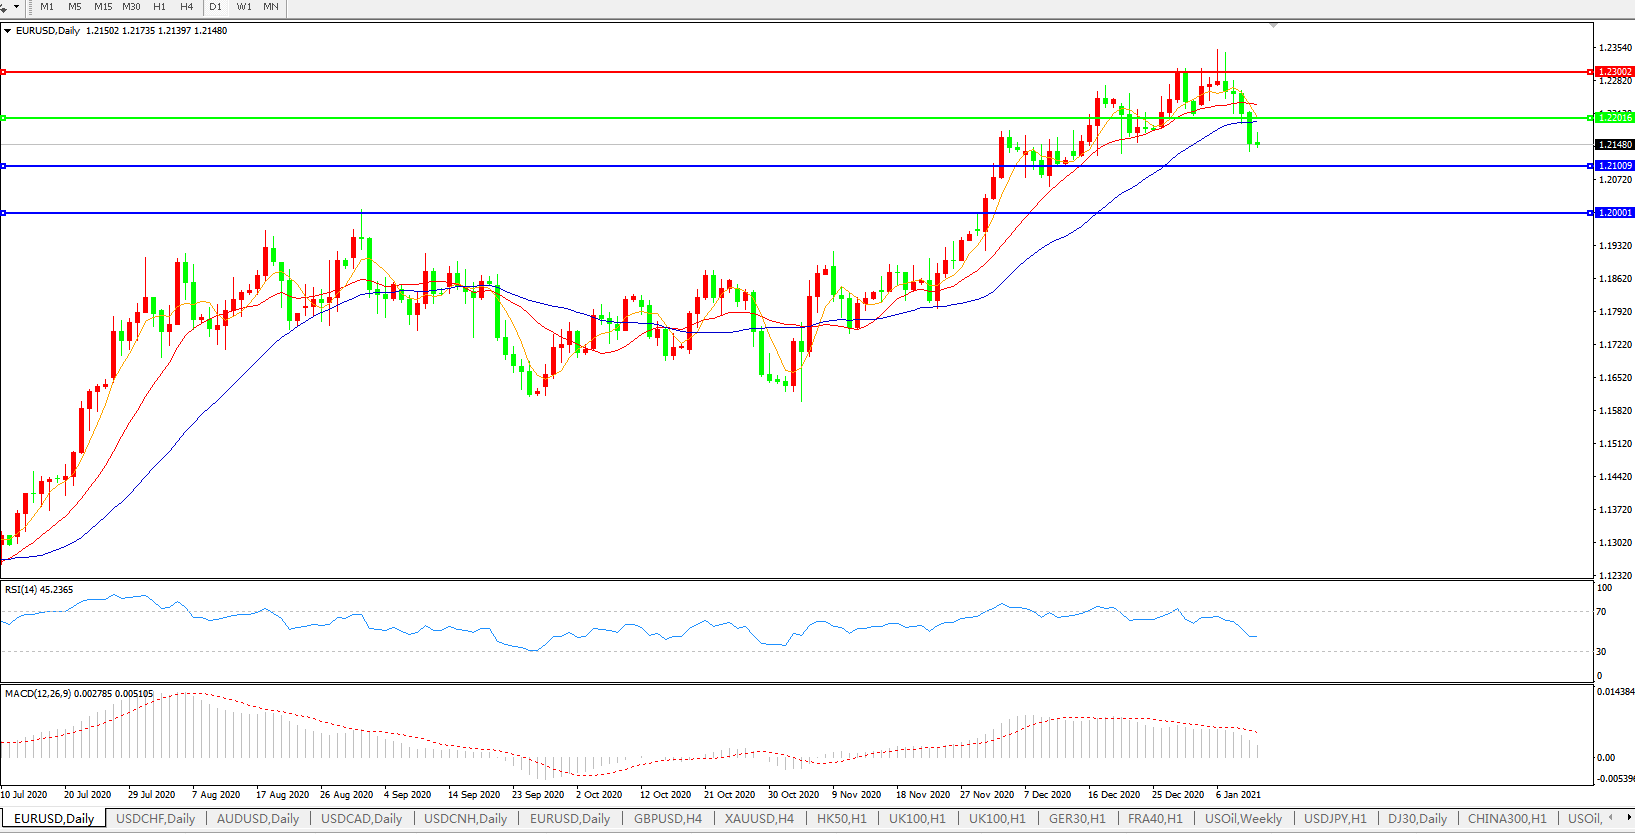Screen dimensions: 1635x834
Task: Click the D1 daily timeframe button
Action: 215,7
